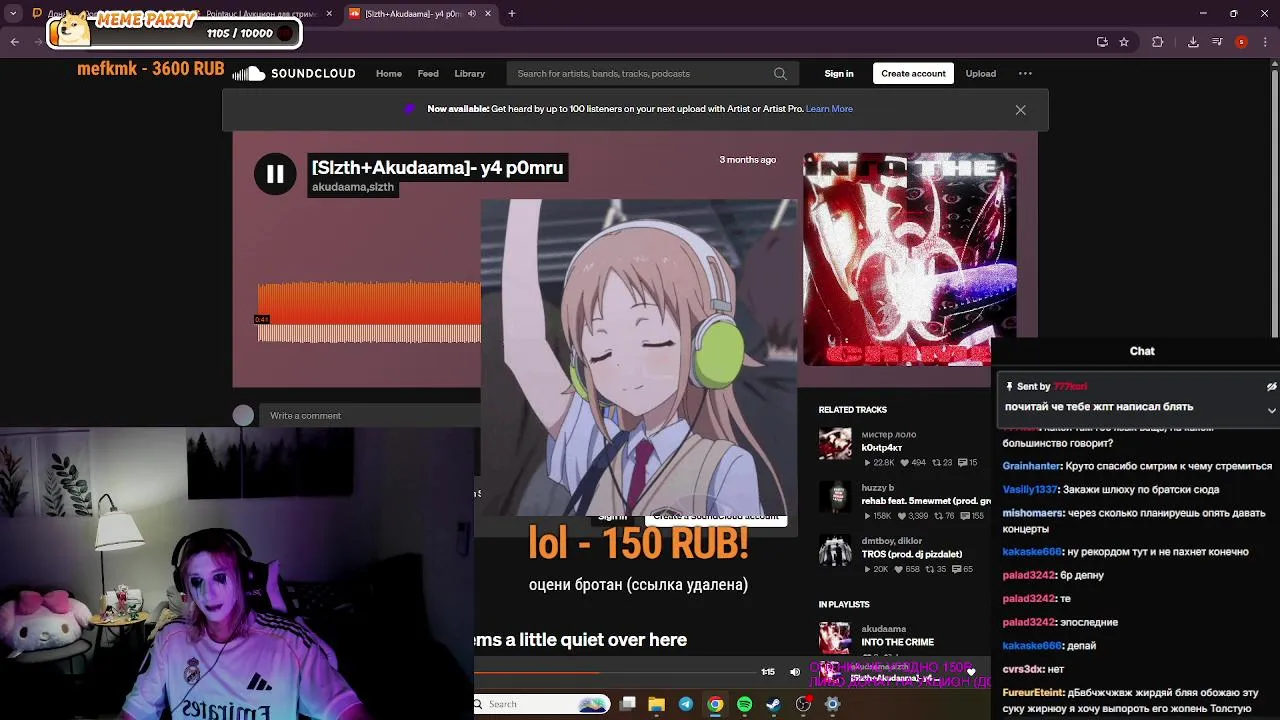The image size is (1280, 720).
Task: Click the IN PLAYLISTS heading
Action: (844, 604)
